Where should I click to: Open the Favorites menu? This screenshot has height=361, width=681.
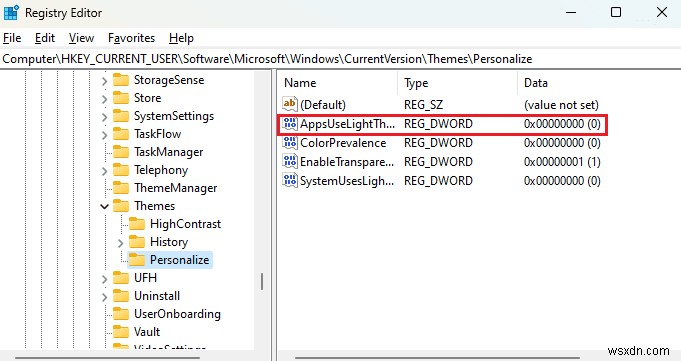click(x=131, y=38)
